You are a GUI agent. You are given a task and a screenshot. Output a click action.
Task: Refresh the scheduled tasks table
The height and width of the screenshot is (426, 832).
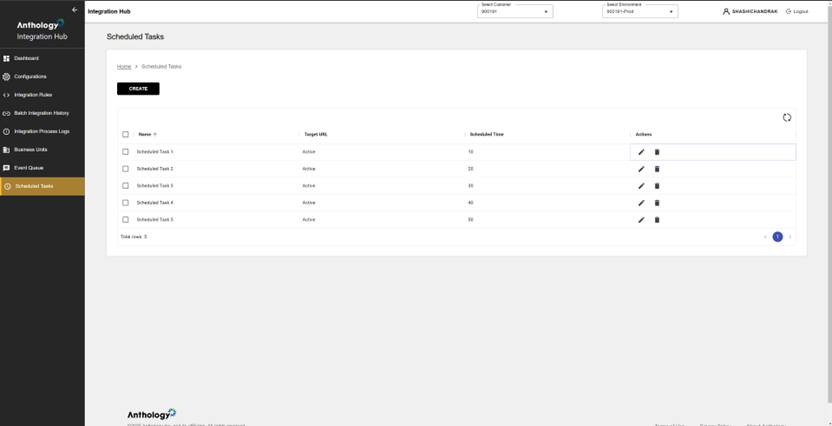(787, 118)
